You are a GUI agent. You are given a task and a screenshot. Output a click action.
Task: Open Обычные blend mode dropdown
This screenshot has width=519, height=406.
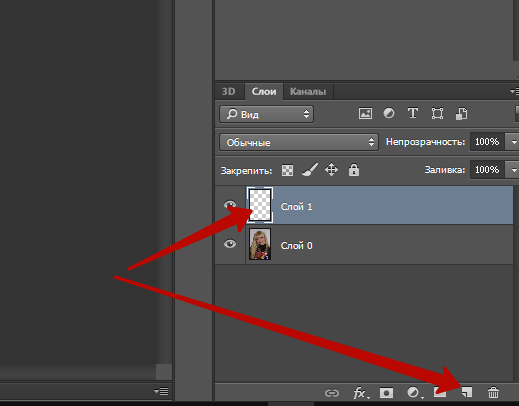[x=299, y=142]
